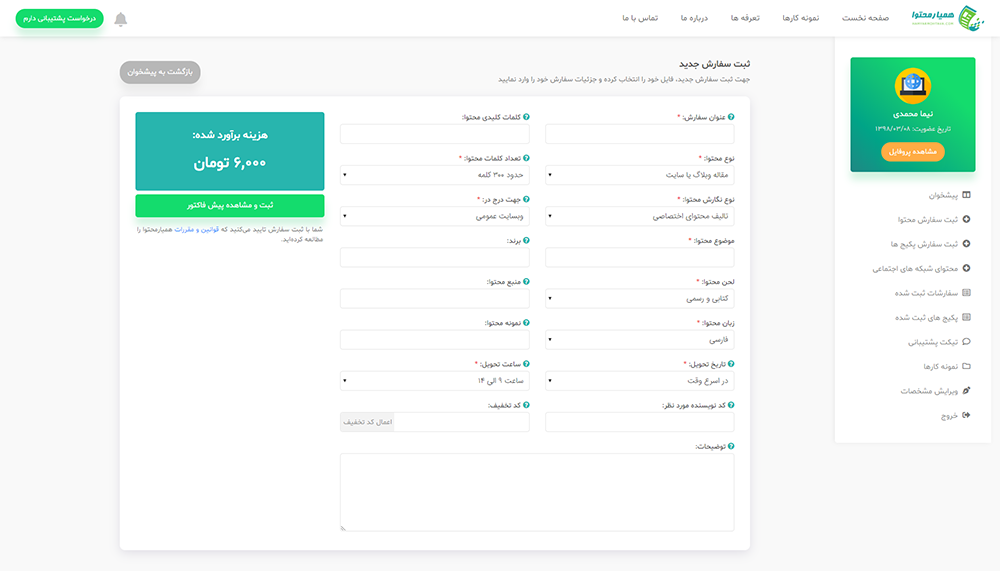
Task: Open the جهت درج در dropdown
Action: (x=434, y=216)
